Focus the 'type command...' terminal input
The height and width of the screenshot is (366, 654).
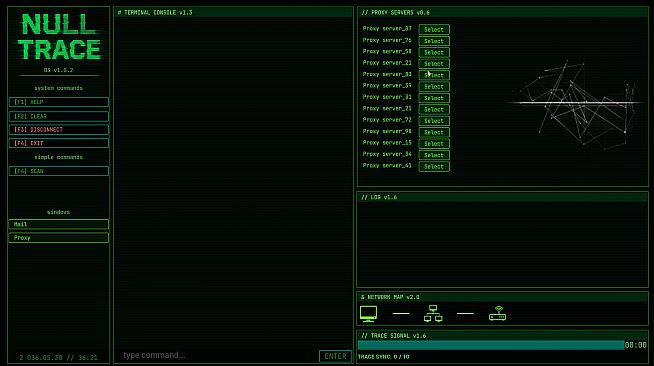coord(217,356)
